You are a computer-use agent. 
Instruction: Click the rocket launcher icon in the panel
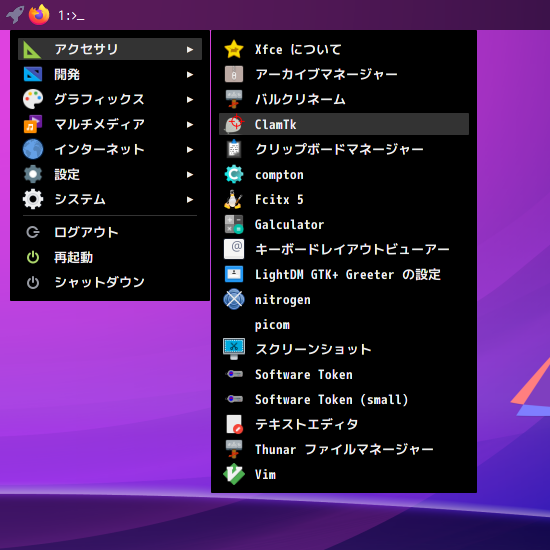[15, 15]
